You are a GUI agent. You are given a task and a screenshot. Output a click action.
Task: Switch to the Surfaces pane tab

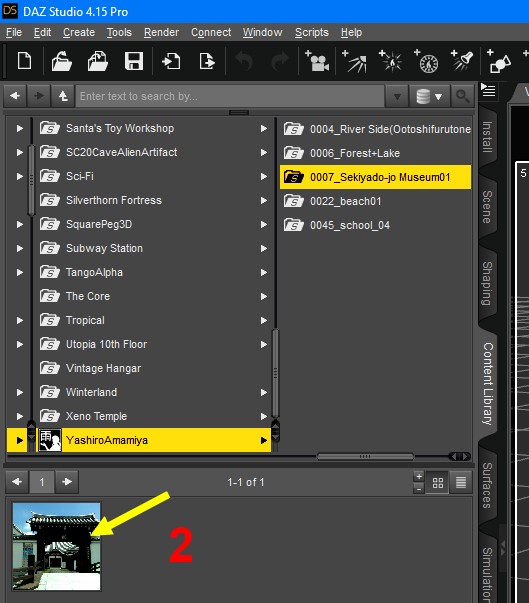[487, 485]
